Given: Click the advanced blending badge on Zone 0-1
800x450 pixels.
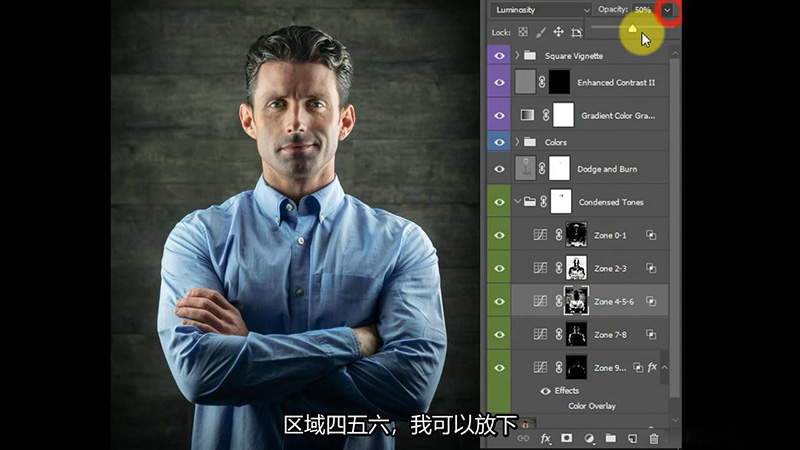Looking at the screenshot, I should pyautogui.click(x=651, y=235).
